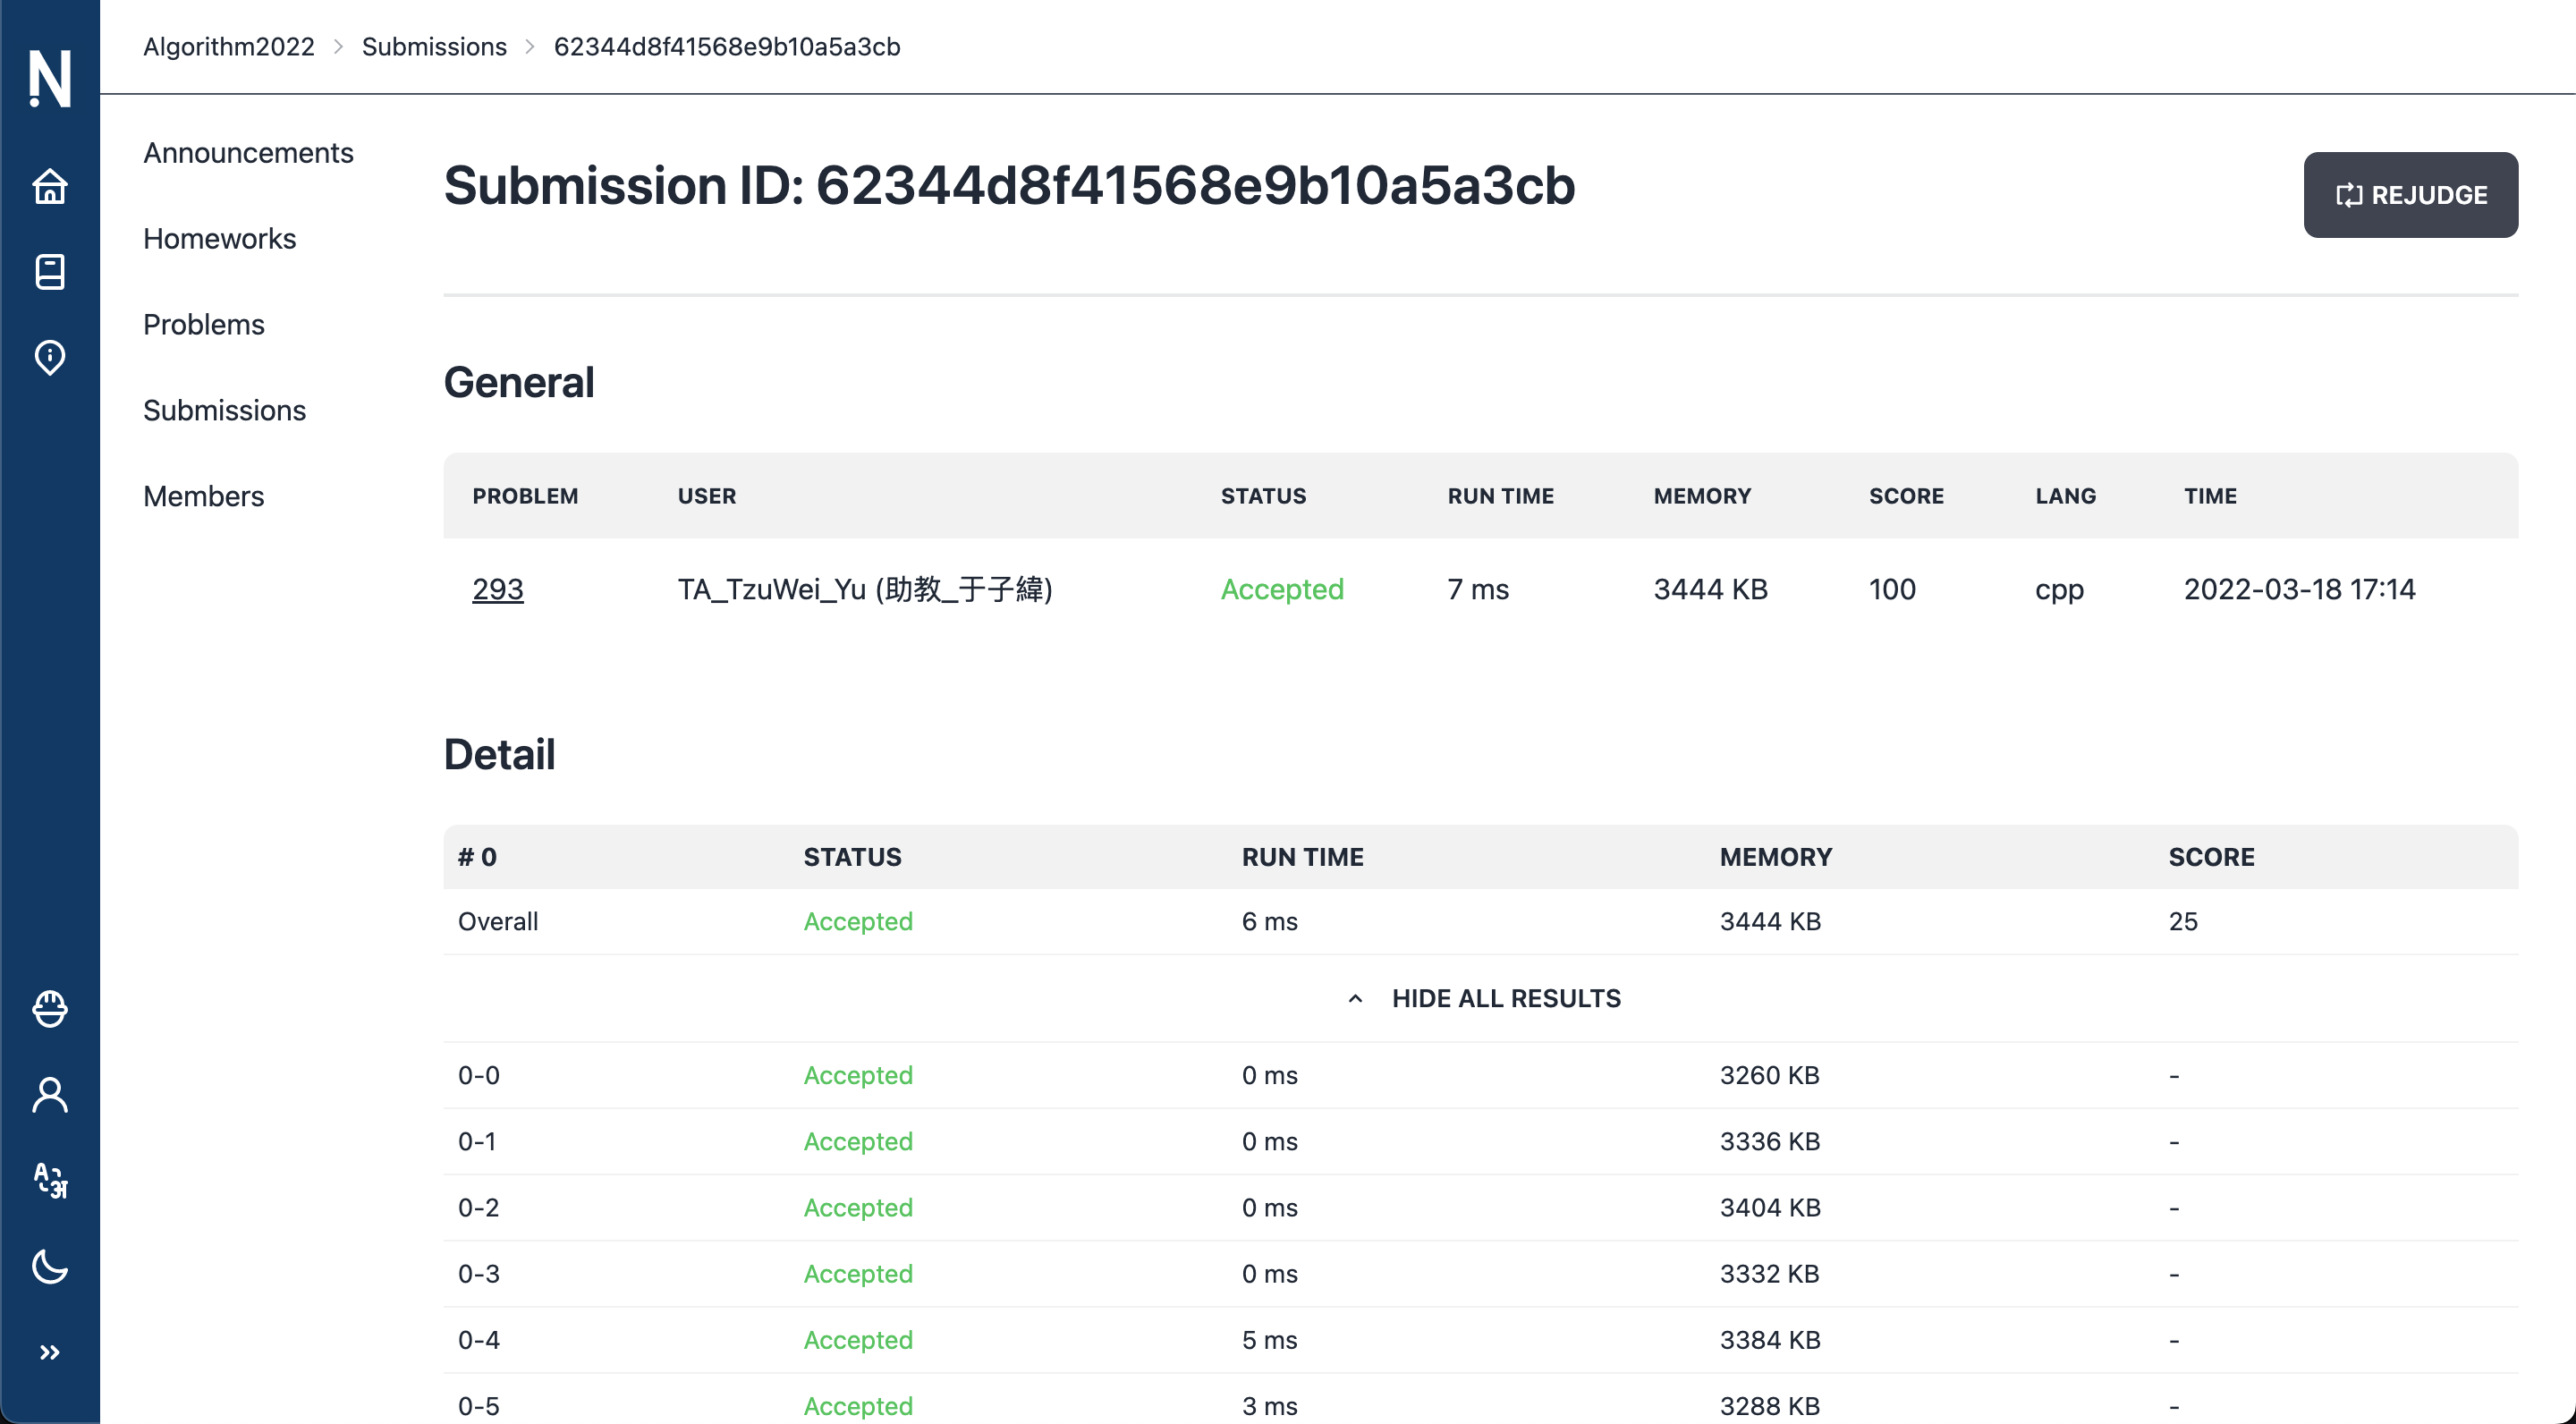The height and width of the screenshot is (1424, 2576).
Task: Click the language translate icon
Action: (49, 1181)
